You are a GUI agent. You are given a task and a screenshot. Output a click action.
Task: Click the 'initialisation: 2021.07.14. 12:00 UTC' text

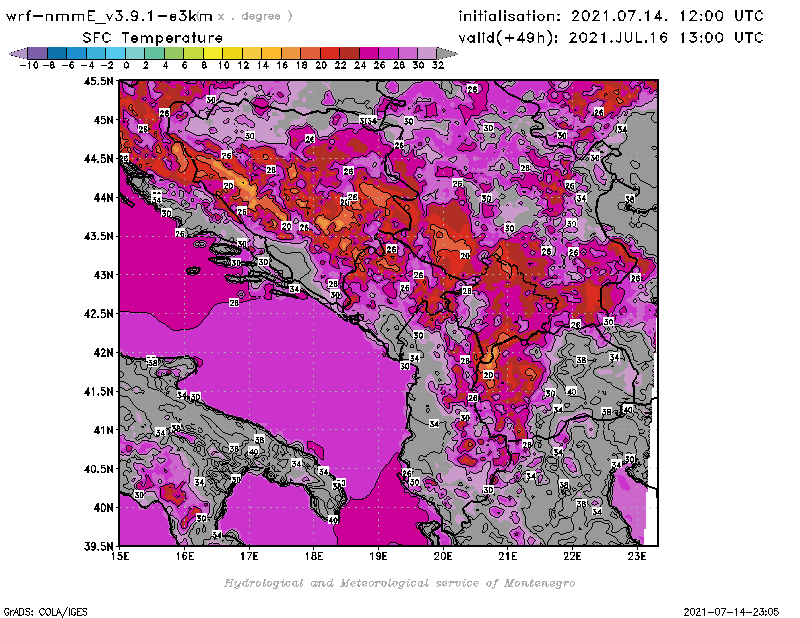[611, 16]
